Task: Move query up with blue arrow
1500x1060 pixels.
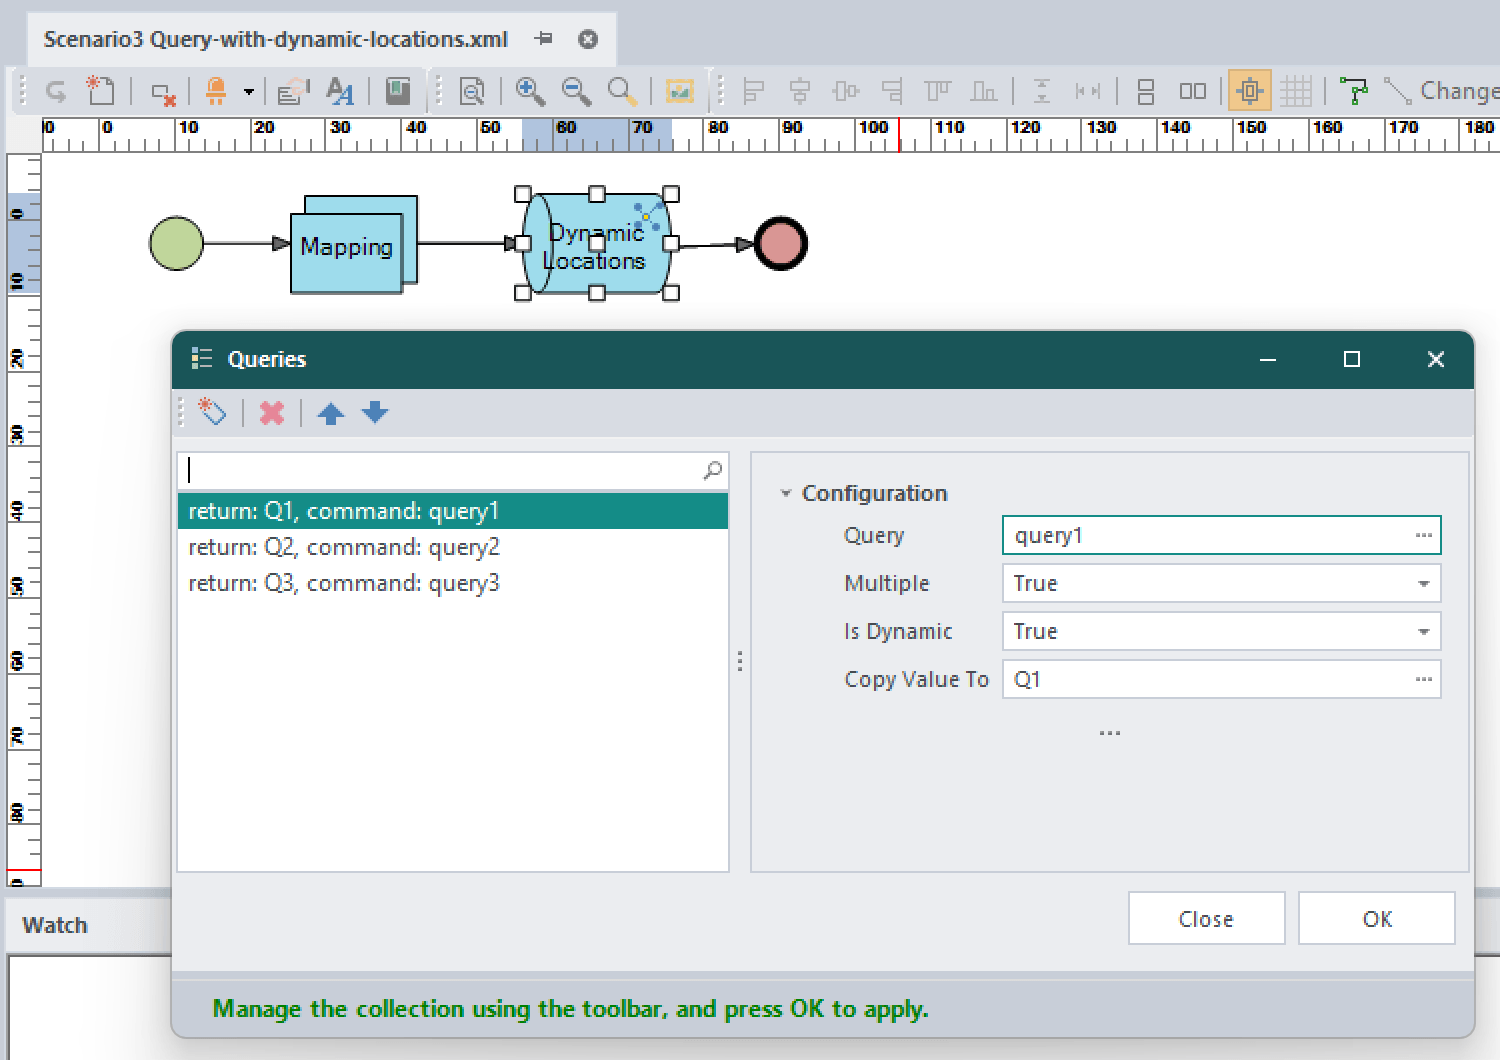Action: [x=331, y=413]
